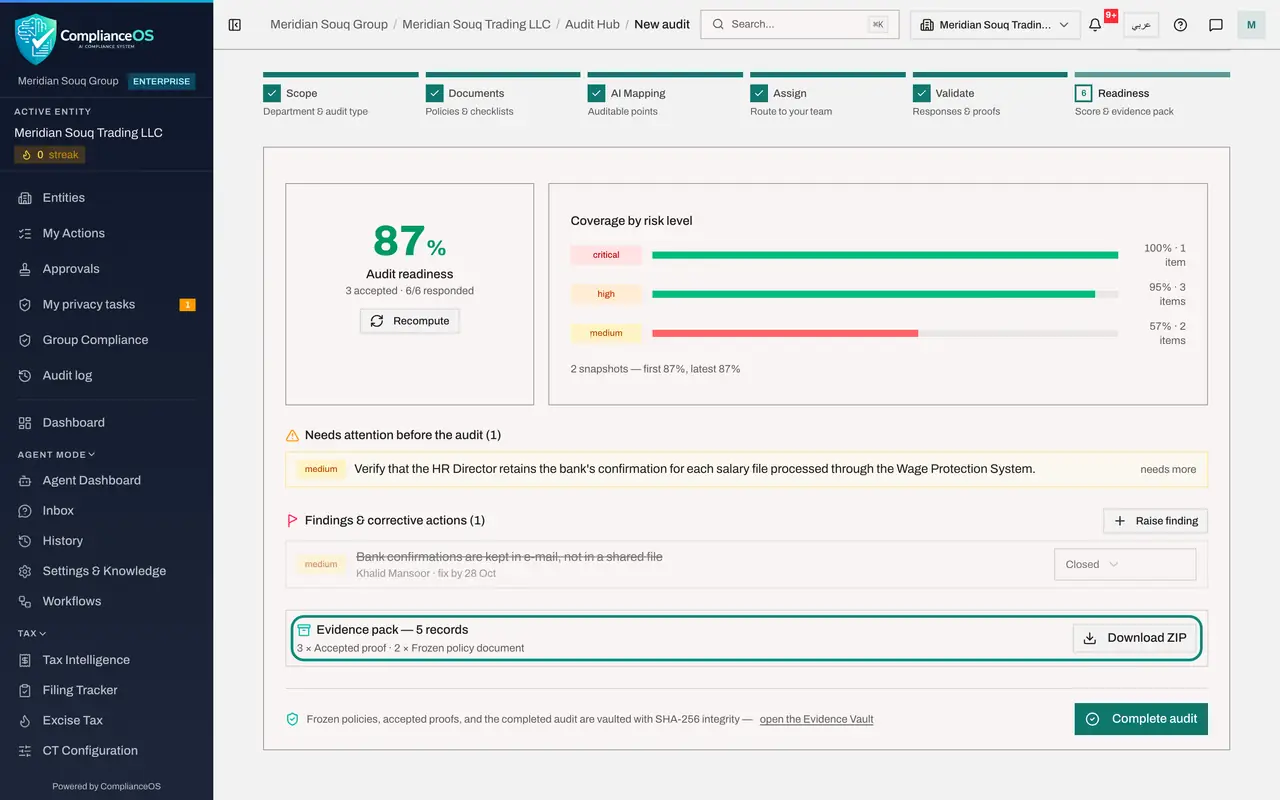Image resolution: width=1280 pixels, height=800 pixels.
Task: Switch language with the Arabic toggle
Action: pyautogui.click(x=1141, y=25)
